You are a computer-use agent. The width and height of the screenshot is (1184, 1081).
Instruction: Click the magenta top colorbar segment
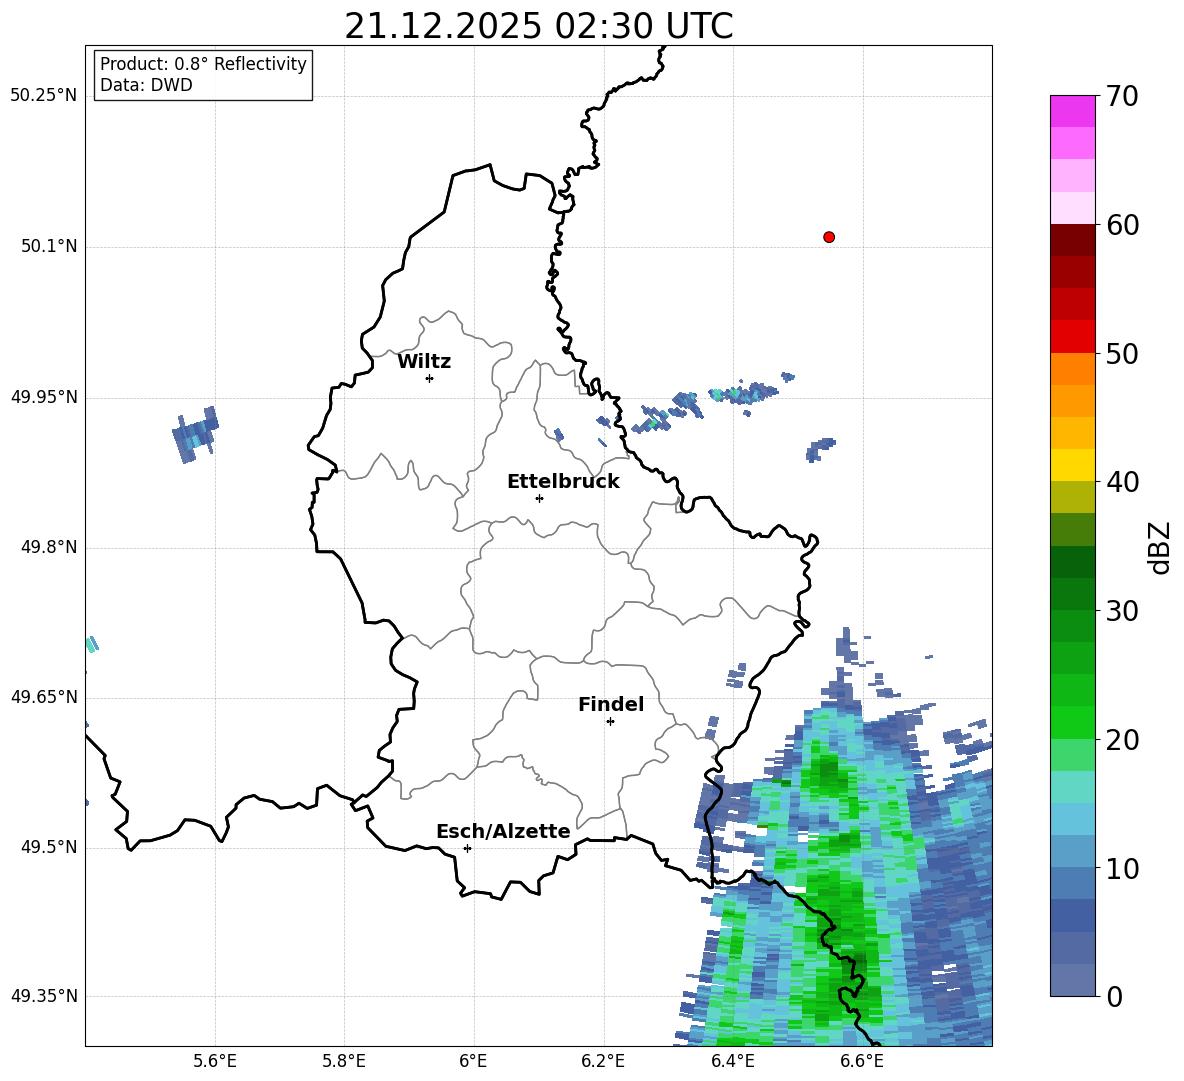pyautogui.click(x=1072, y=111)
